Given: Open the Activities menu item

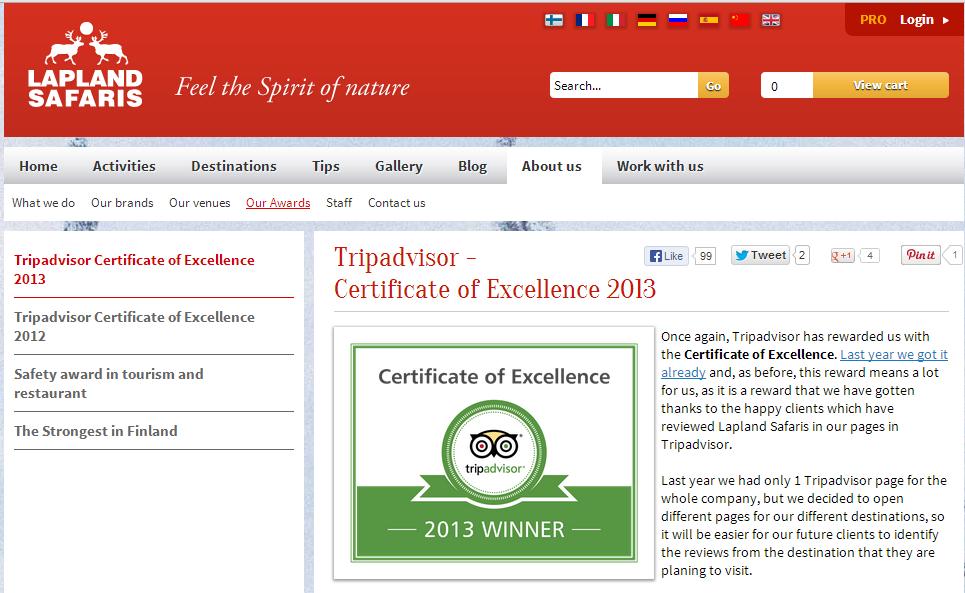Looking at the screenshot, I should coord(124,166).
